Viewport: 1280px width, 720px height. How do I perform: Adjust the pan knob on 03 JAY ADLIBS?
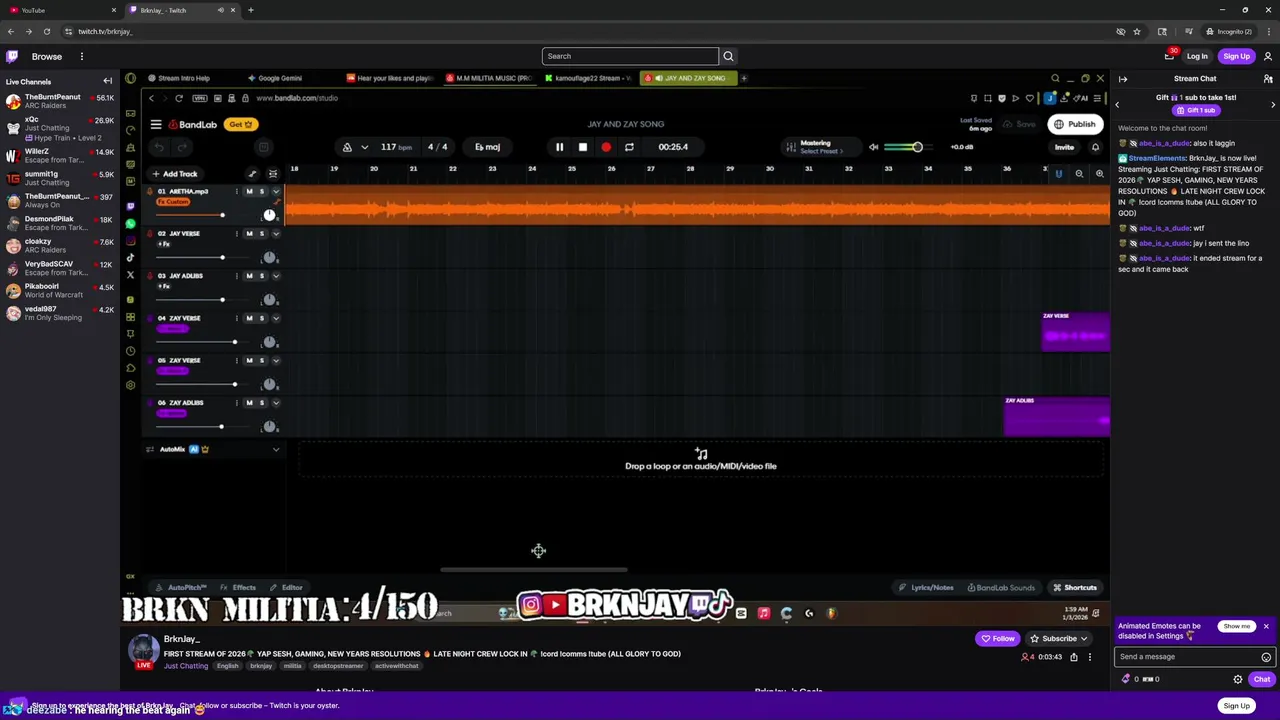click(269, 300)
